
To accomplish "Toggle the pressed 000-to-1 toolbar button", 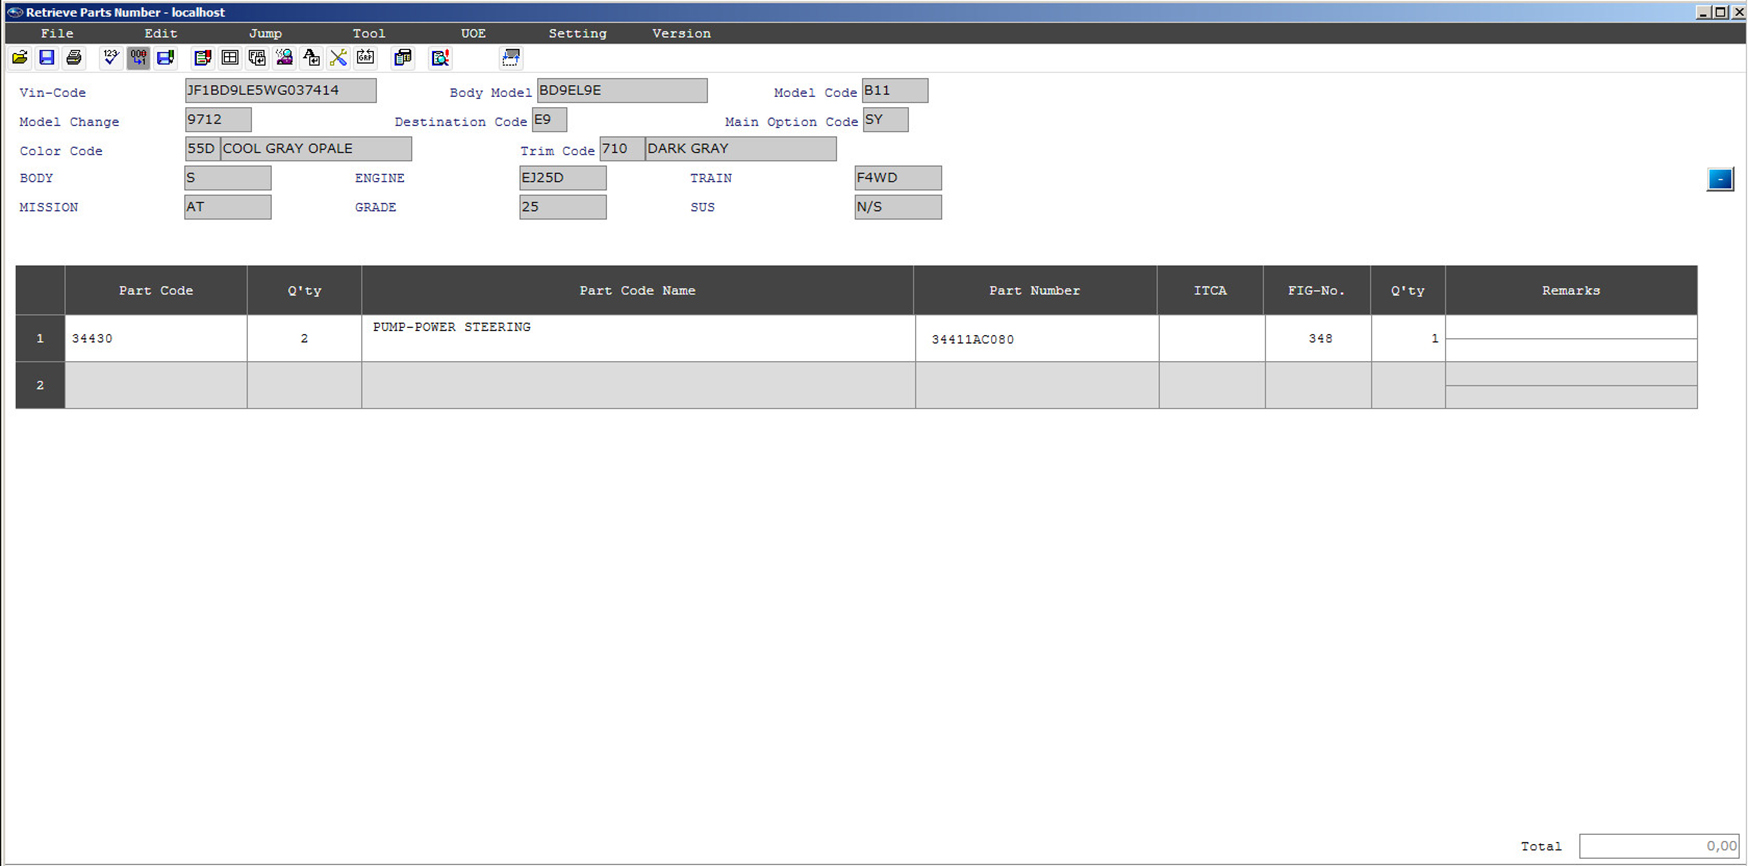I will point(138,58).
